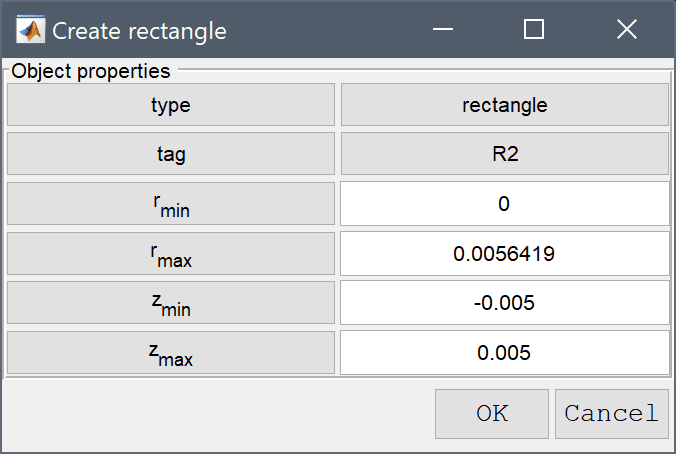Click the r max label cell
This screenshot has height=454, width=676.
pos(171,254)
